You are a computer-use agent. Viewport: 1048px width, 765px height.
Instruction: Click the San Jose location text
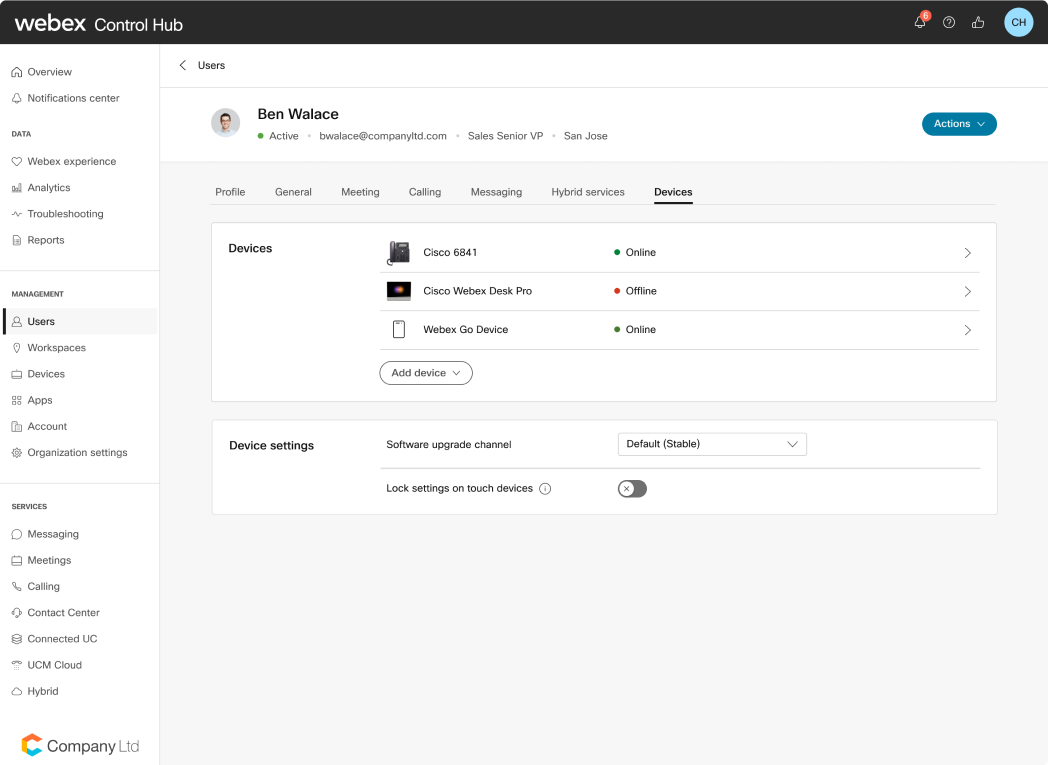point(585,136)
